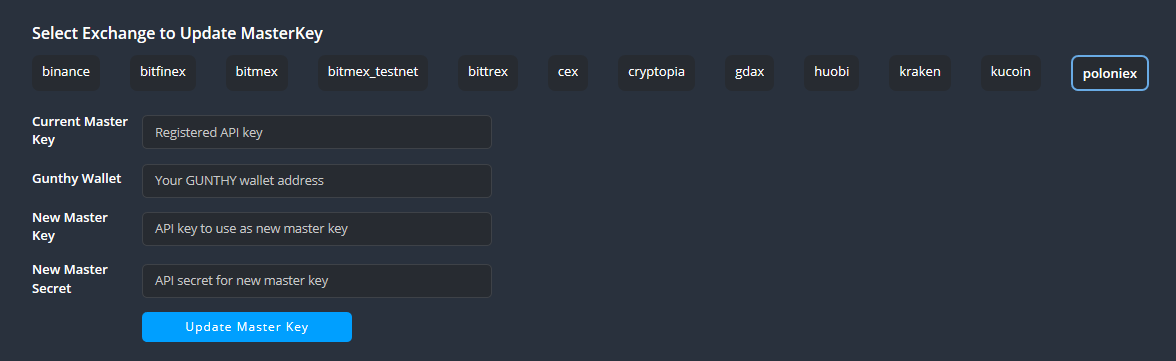
Task: Click the highlighted poloniex exchange
Action: click(x=1109, y=74)
